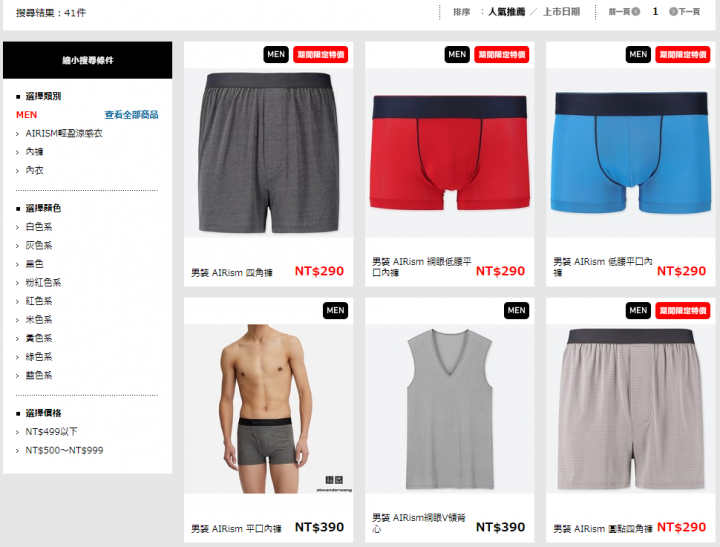This screenshot has height=547, width=720.
Task: Click red limited-offer badge on dotted boxers
Action: tap(683, 310)
